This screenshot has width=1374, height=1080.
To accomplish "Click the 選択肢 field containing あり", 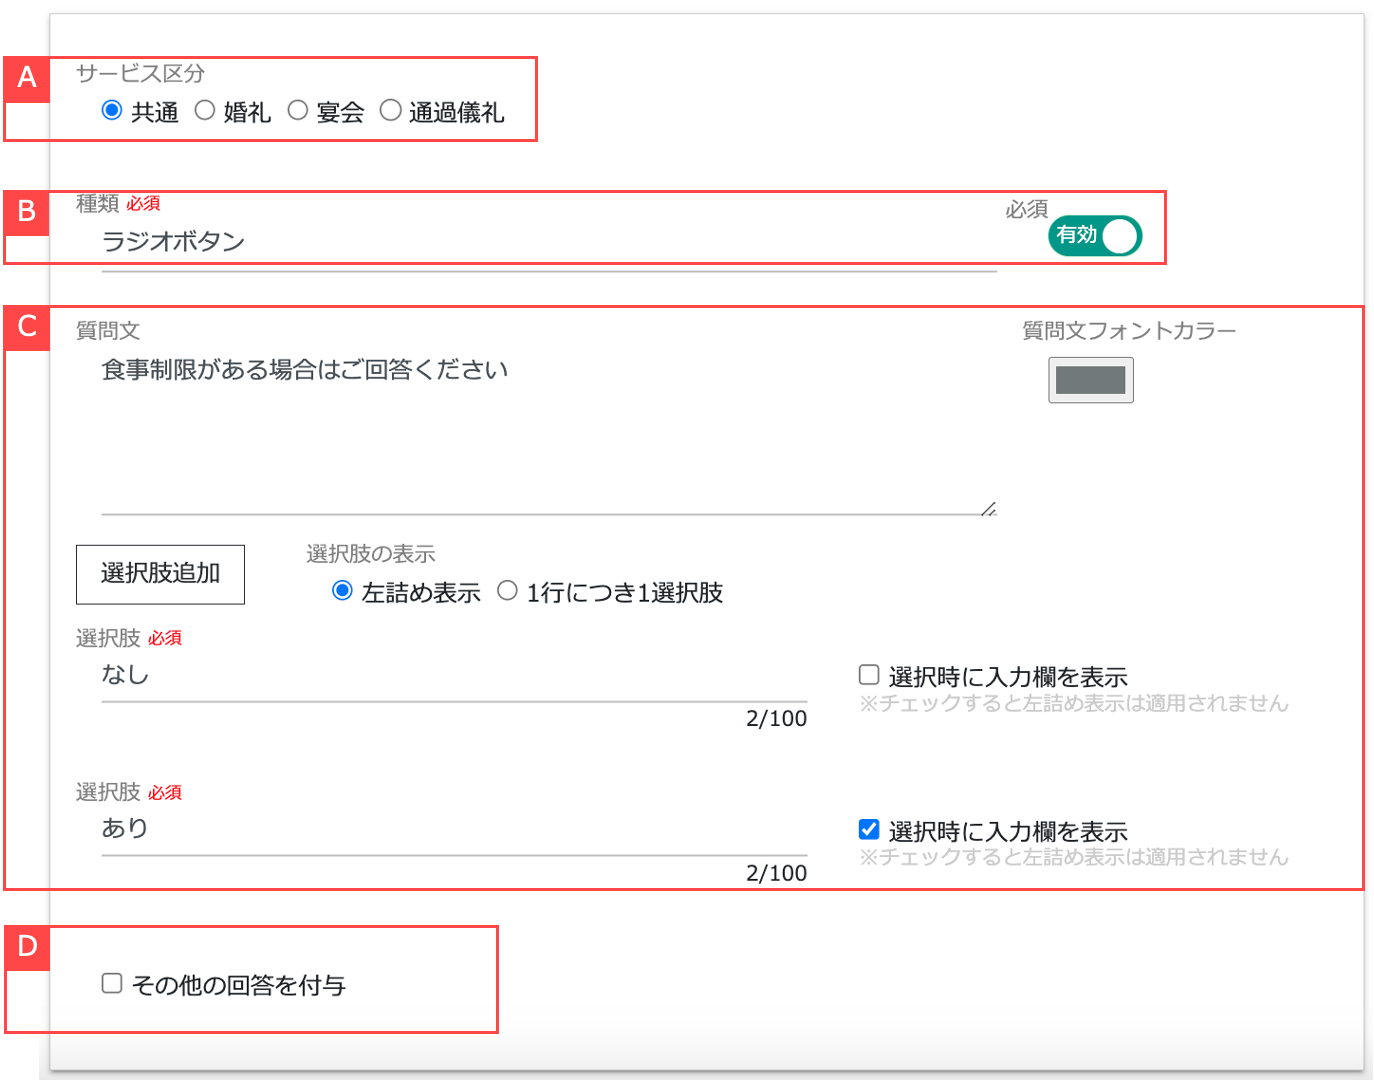I will tap(400, 828).
